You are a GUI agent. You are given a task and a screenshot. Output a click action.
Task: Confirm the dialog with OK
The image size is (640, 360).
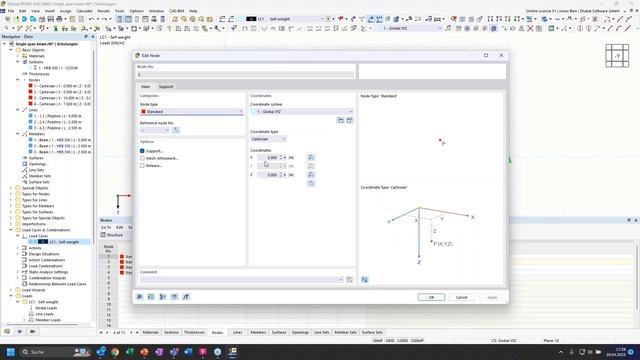[431, 297]
